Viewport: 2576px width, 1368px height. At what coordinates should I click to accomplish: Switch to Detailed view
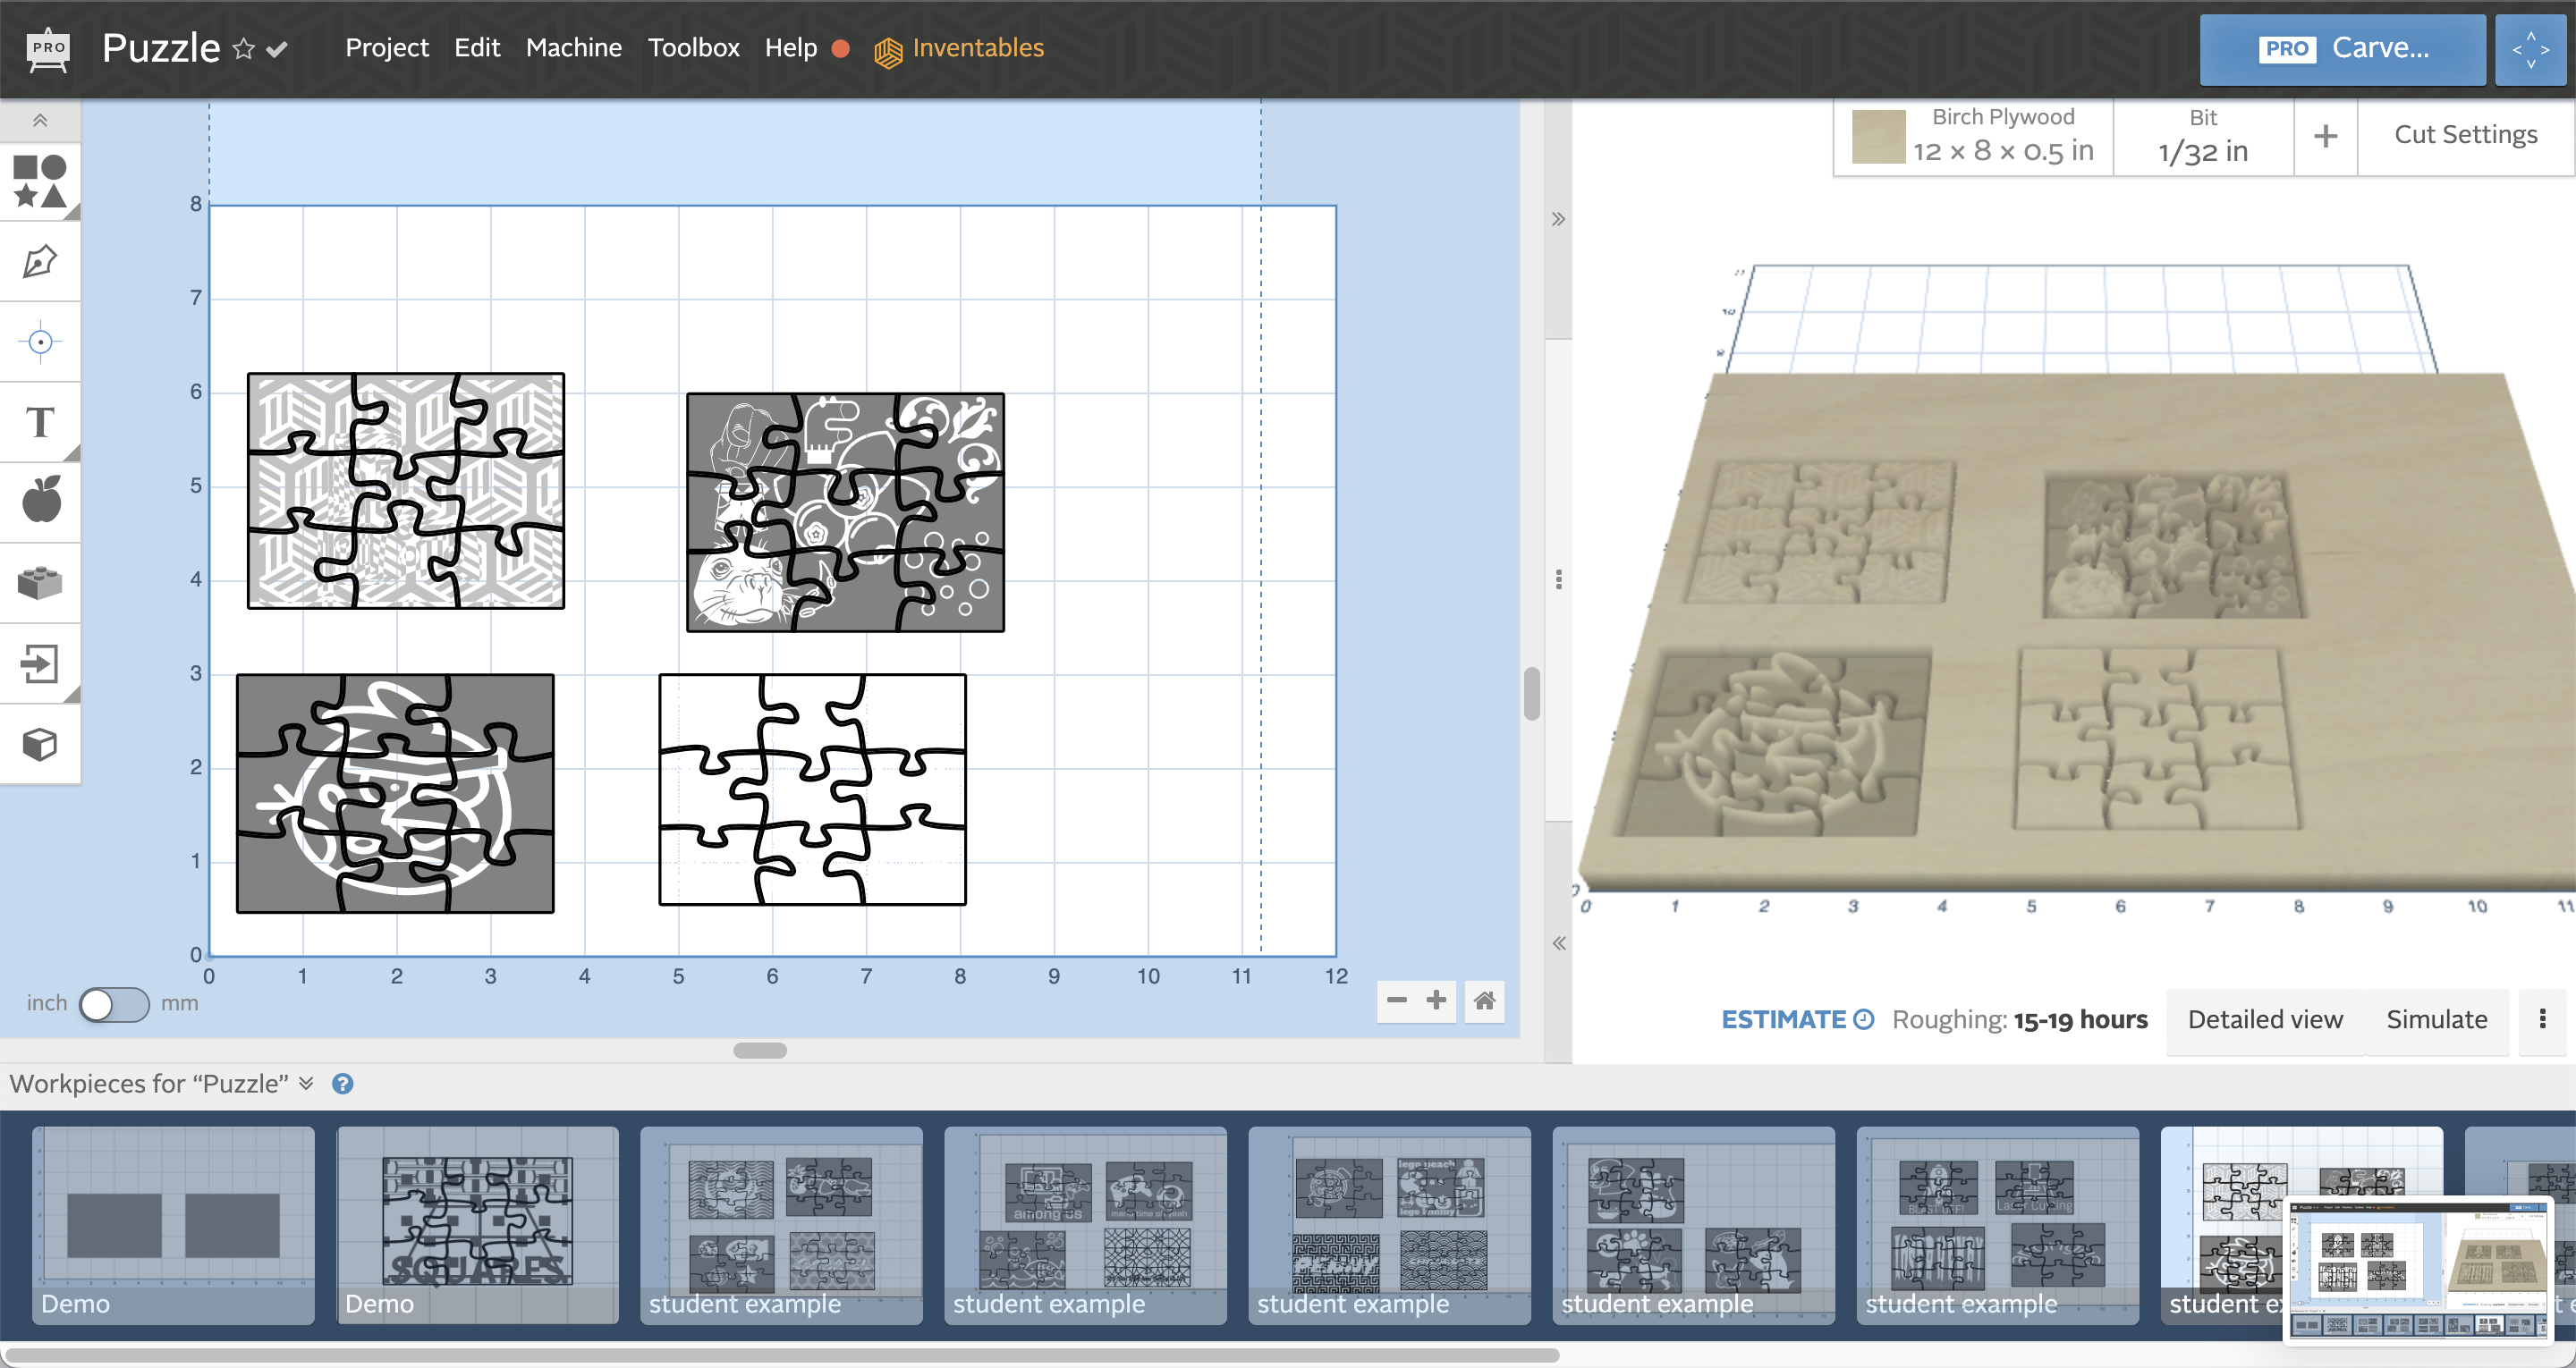(2264, 1019)
